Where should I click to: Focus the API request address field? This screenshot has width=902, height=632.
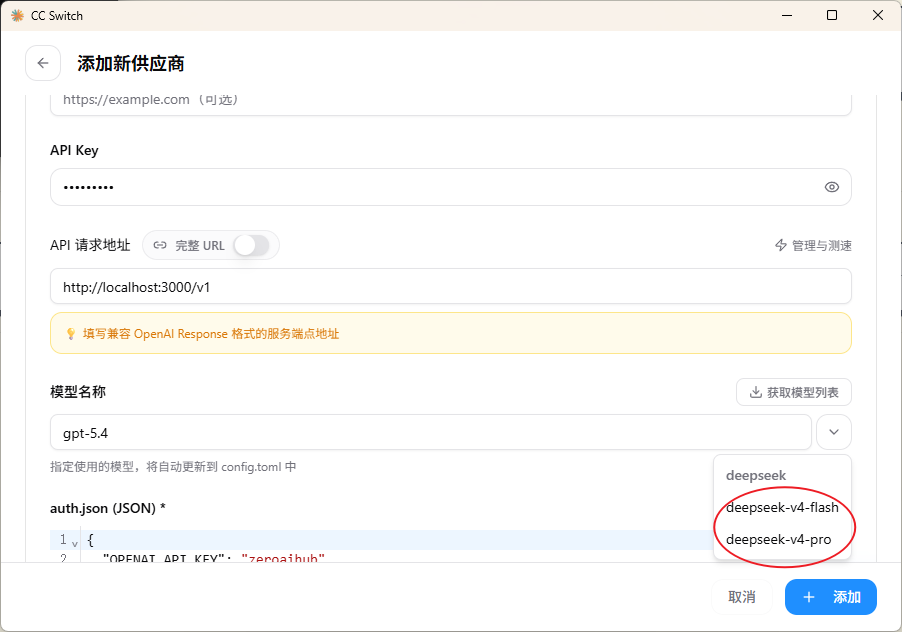click(x=450, y=286)
